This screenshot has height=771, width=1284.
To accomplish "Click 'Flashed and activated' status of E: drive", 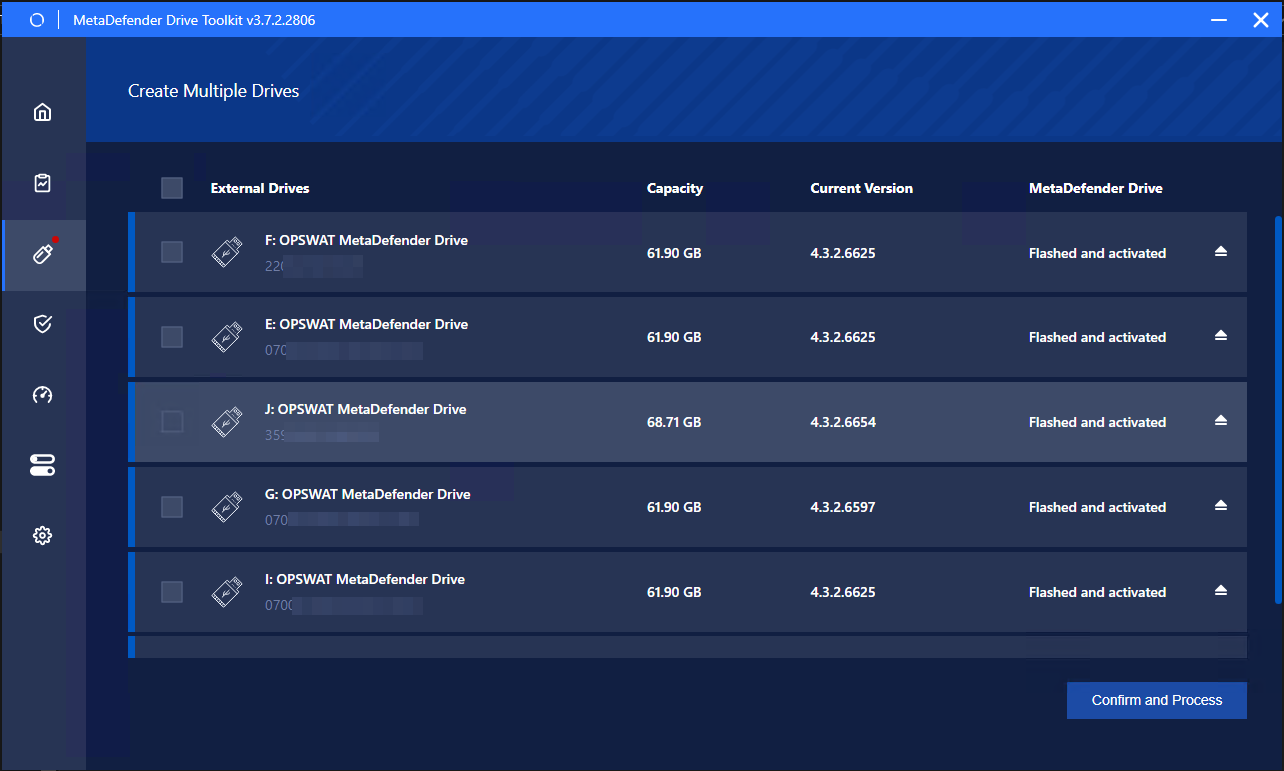I will pos(1097,337).
